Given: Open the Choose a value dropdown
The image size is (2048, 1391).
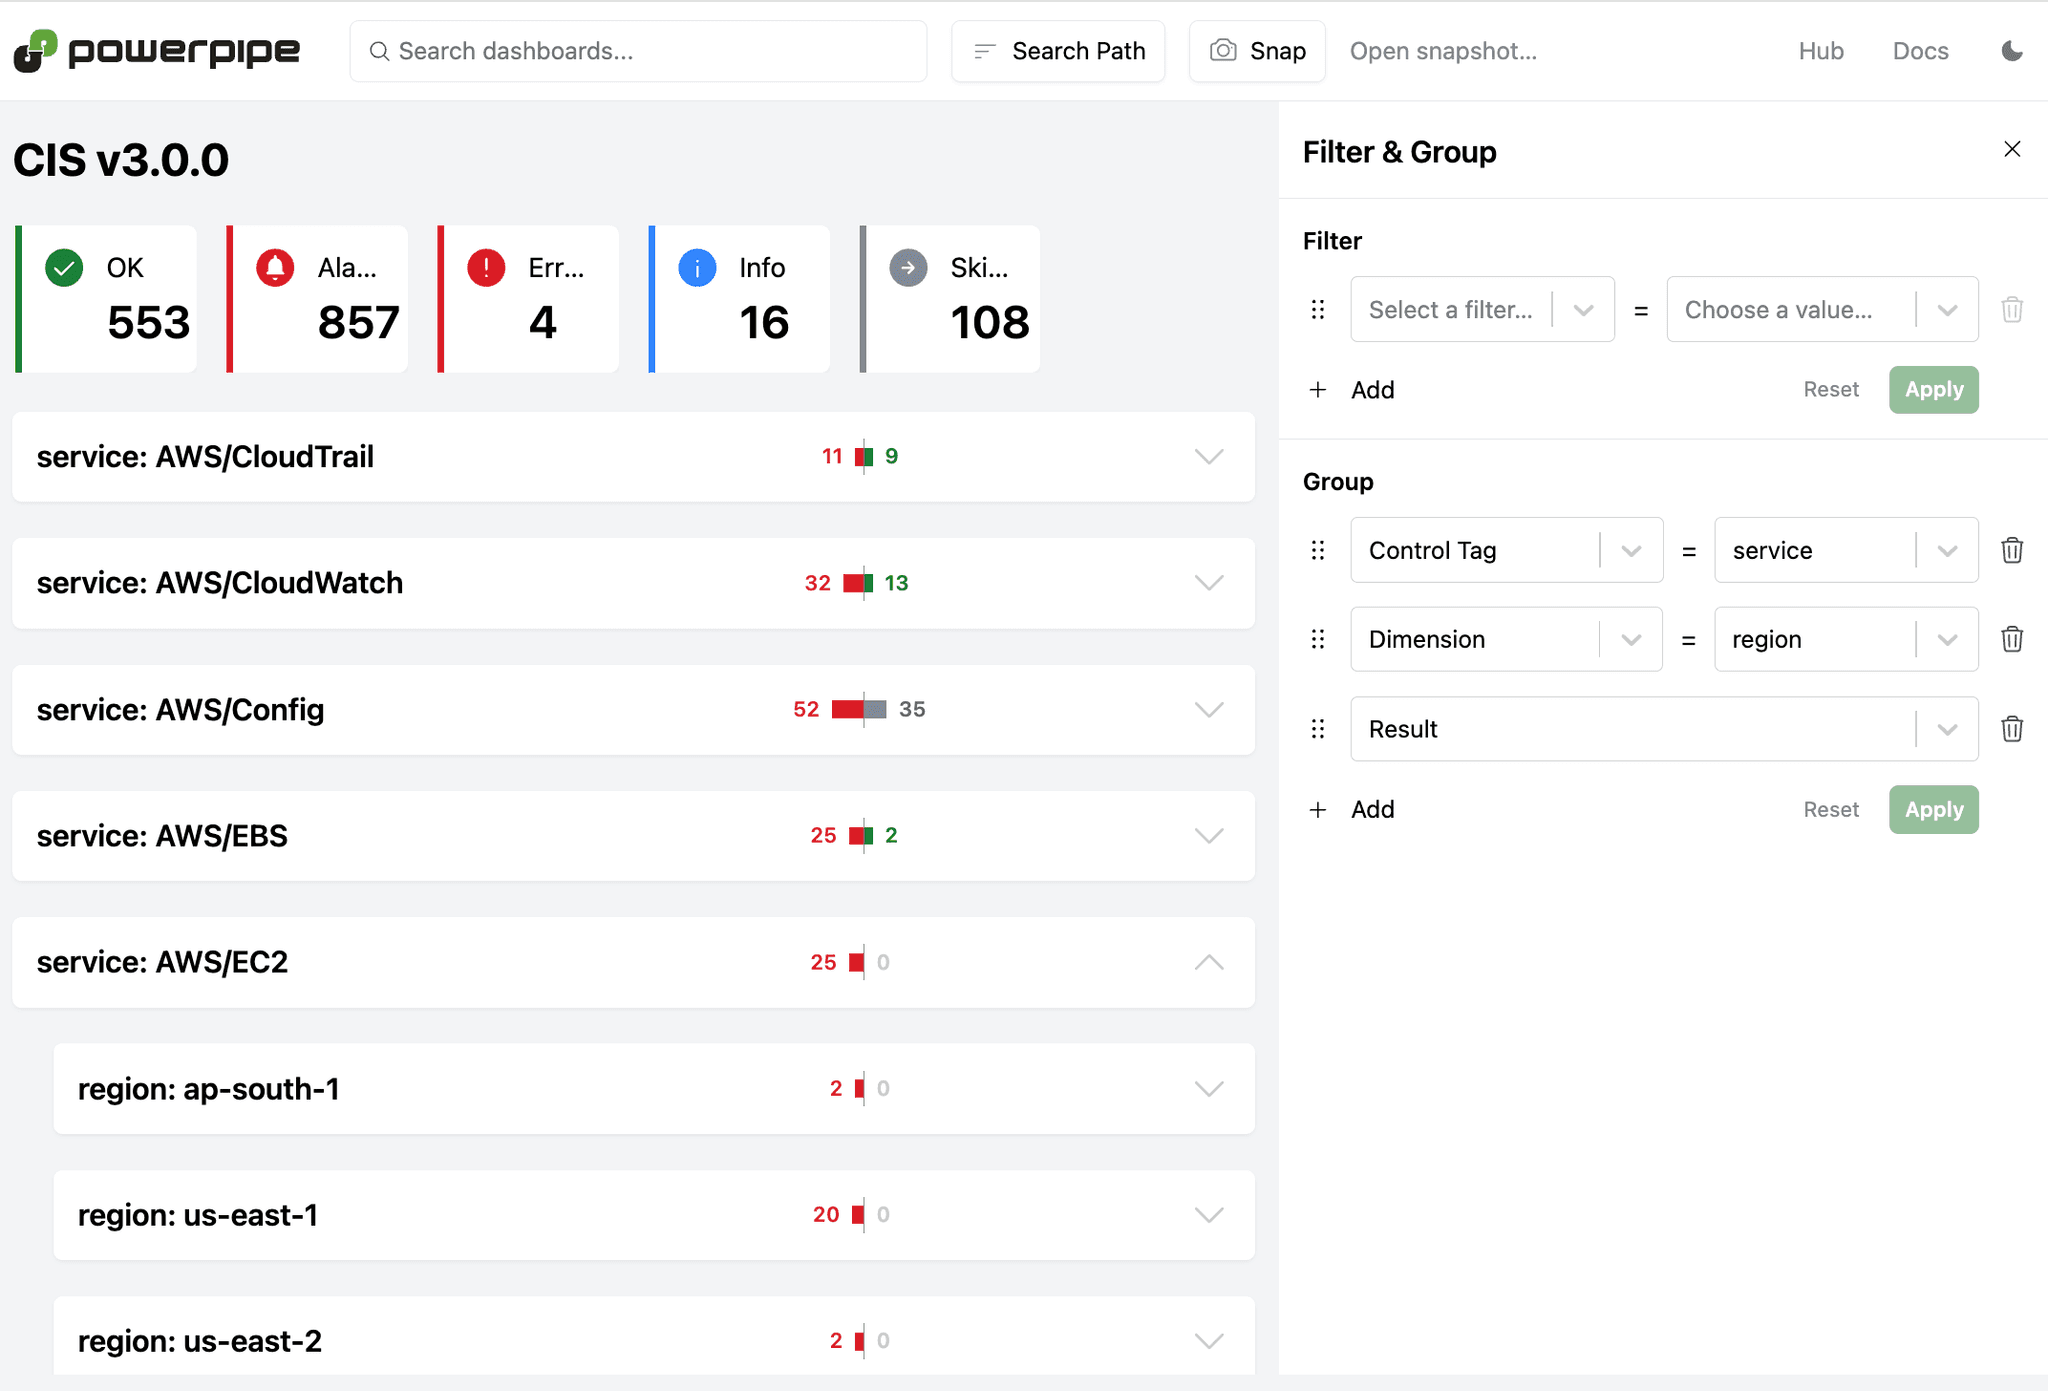Looking at the screenshot, I should pyautogui.click(x=1822, y=310).
